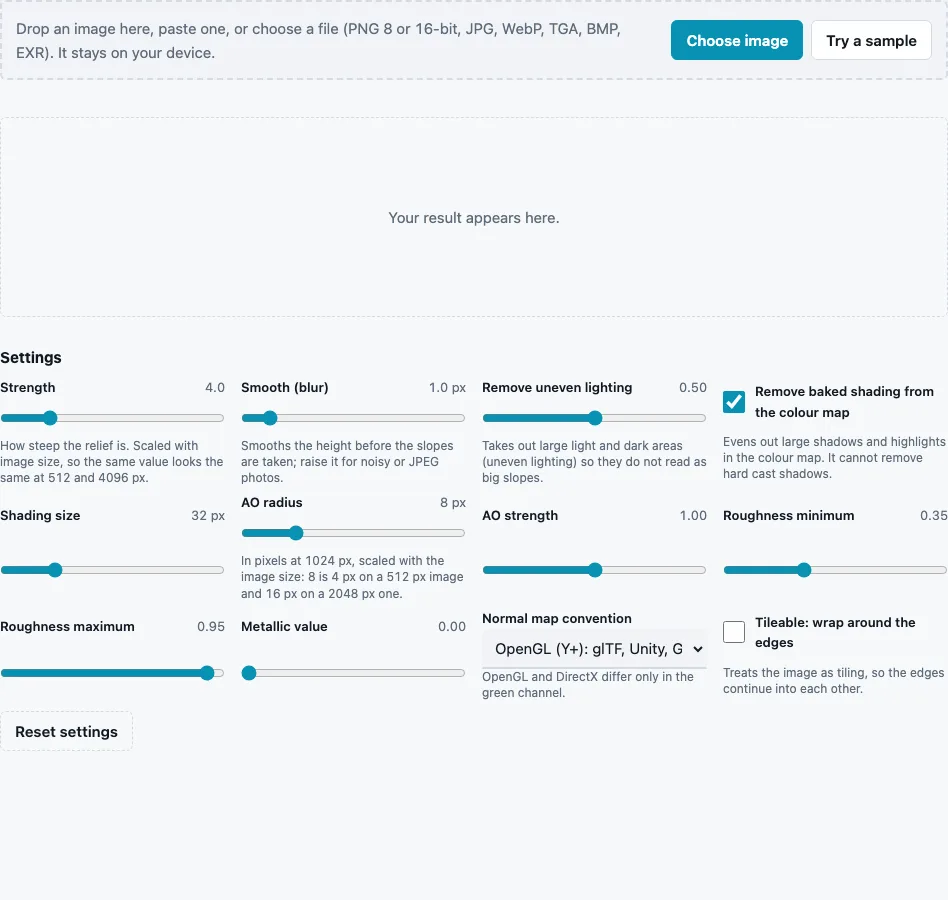Click the 'Takes out large light and dark areas' description
The image size is (948, 900).
point(594,461)
